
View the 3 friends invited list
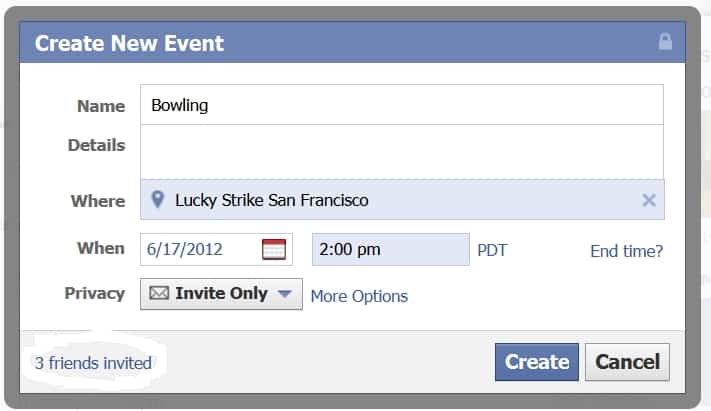click(x=93, y=363)
